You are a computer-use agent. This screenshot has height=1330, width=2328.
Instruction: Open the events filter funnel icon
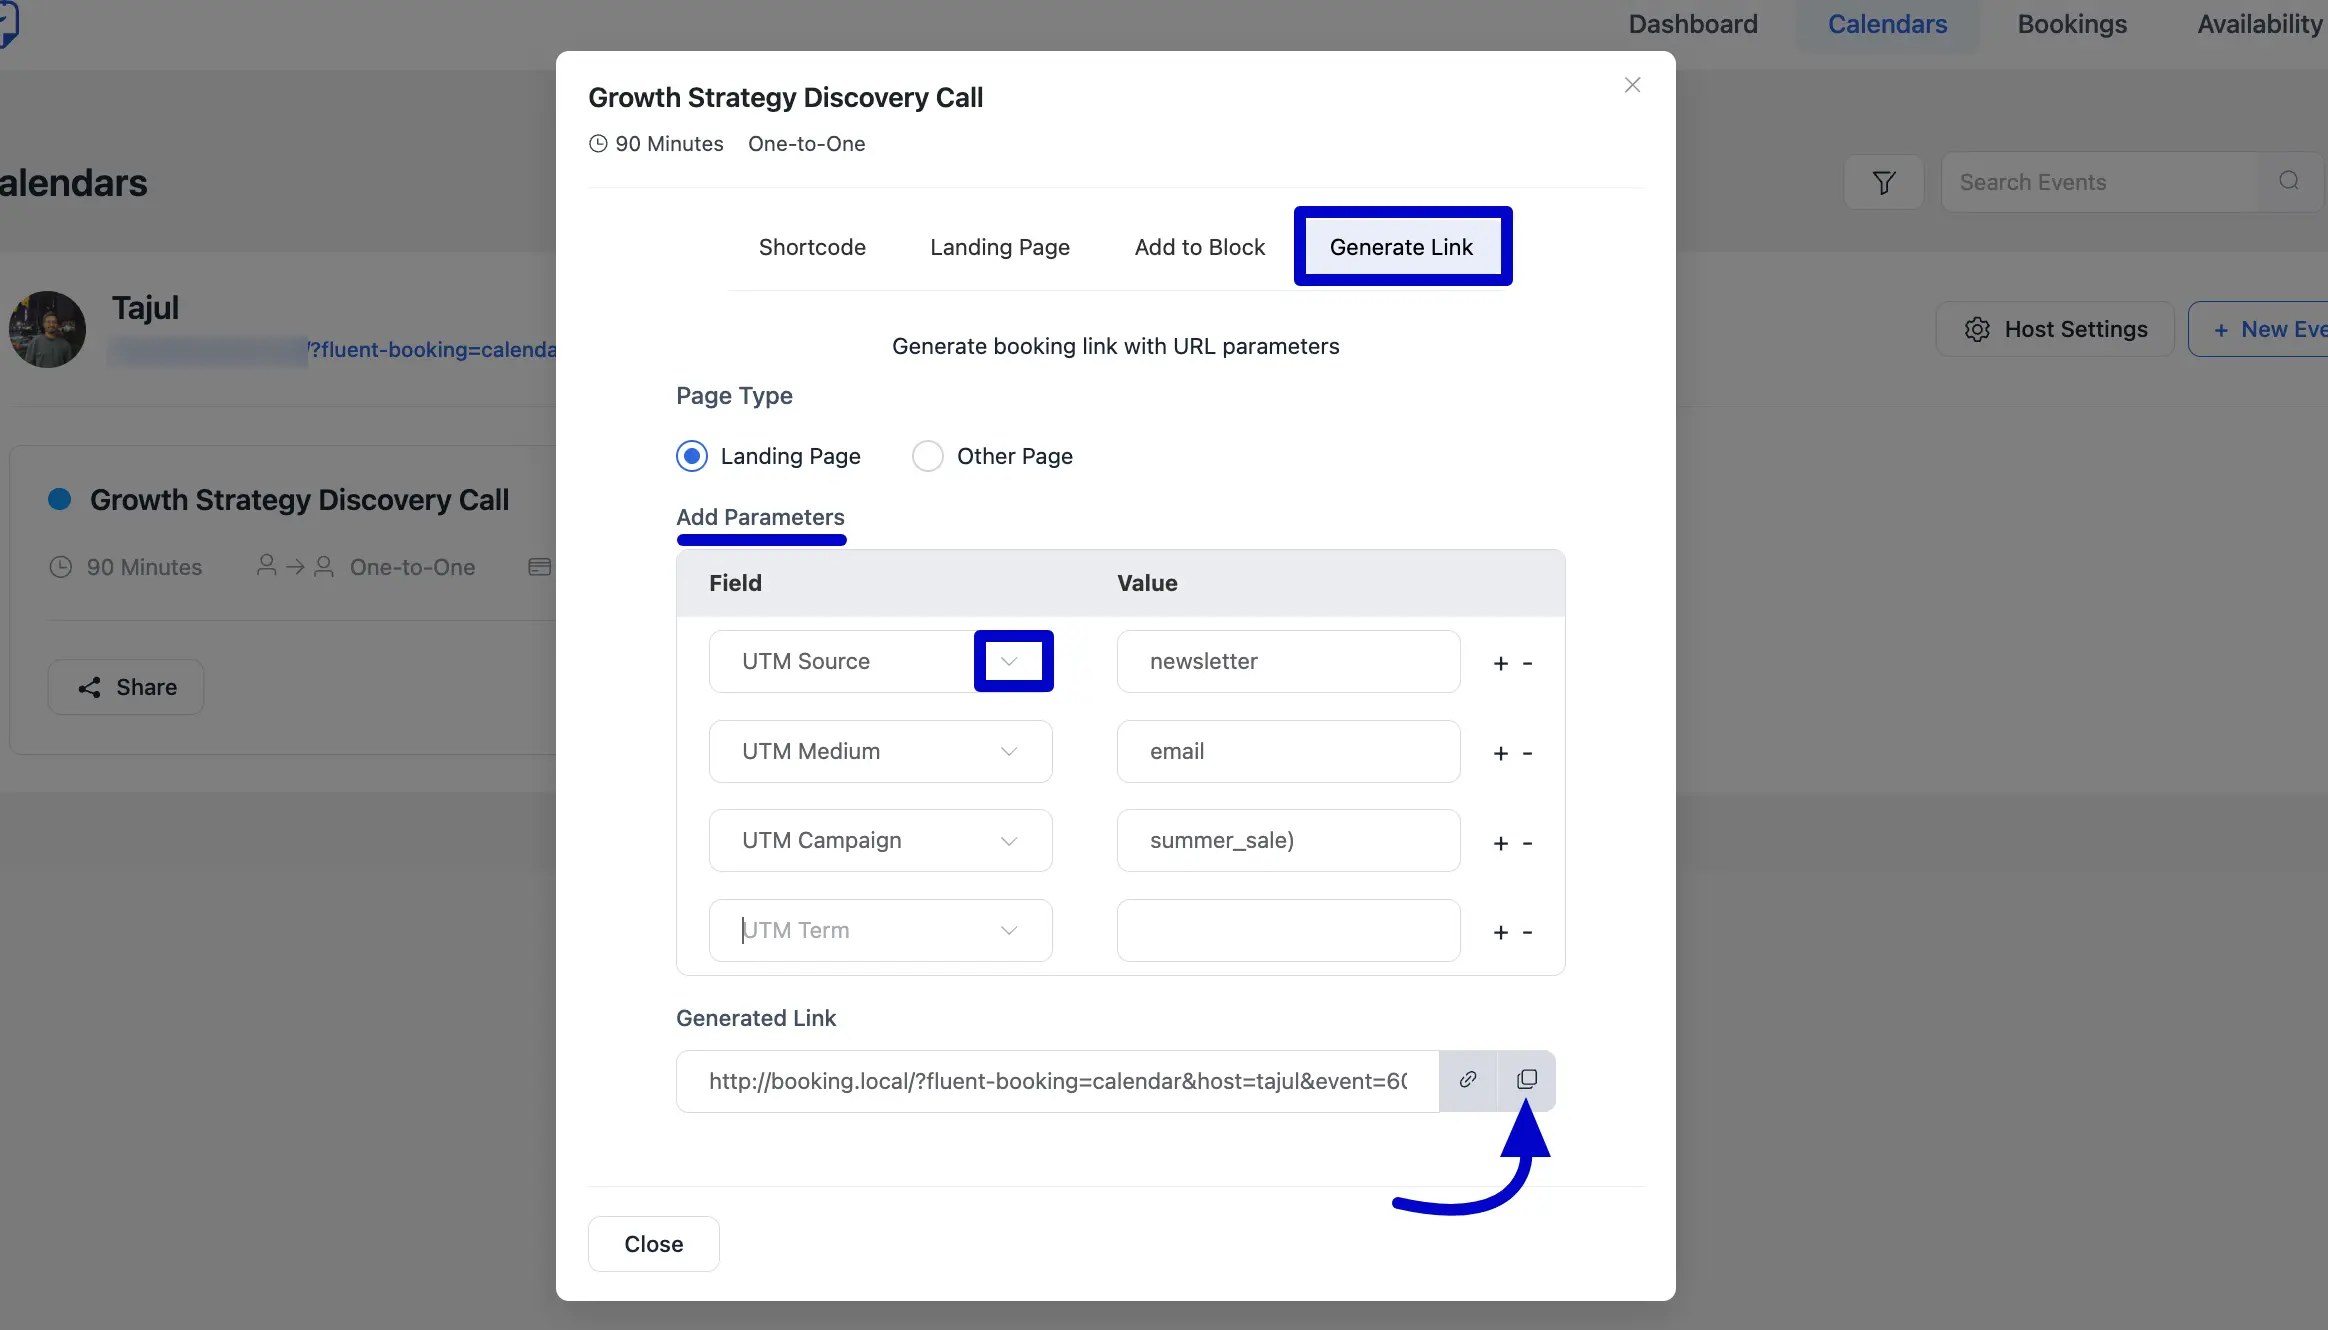(x=1884, y=182)
